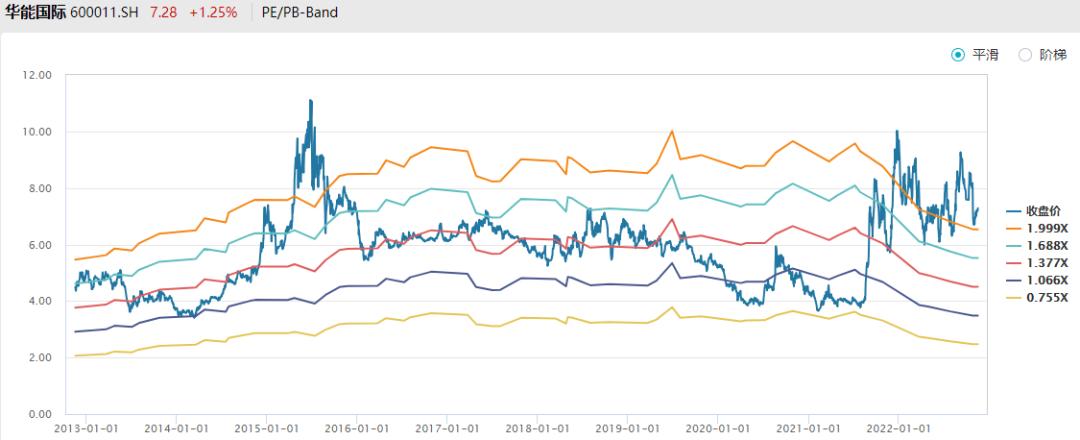
Task: Click the 0.00 y-axis label
Action: coord(40,414)
